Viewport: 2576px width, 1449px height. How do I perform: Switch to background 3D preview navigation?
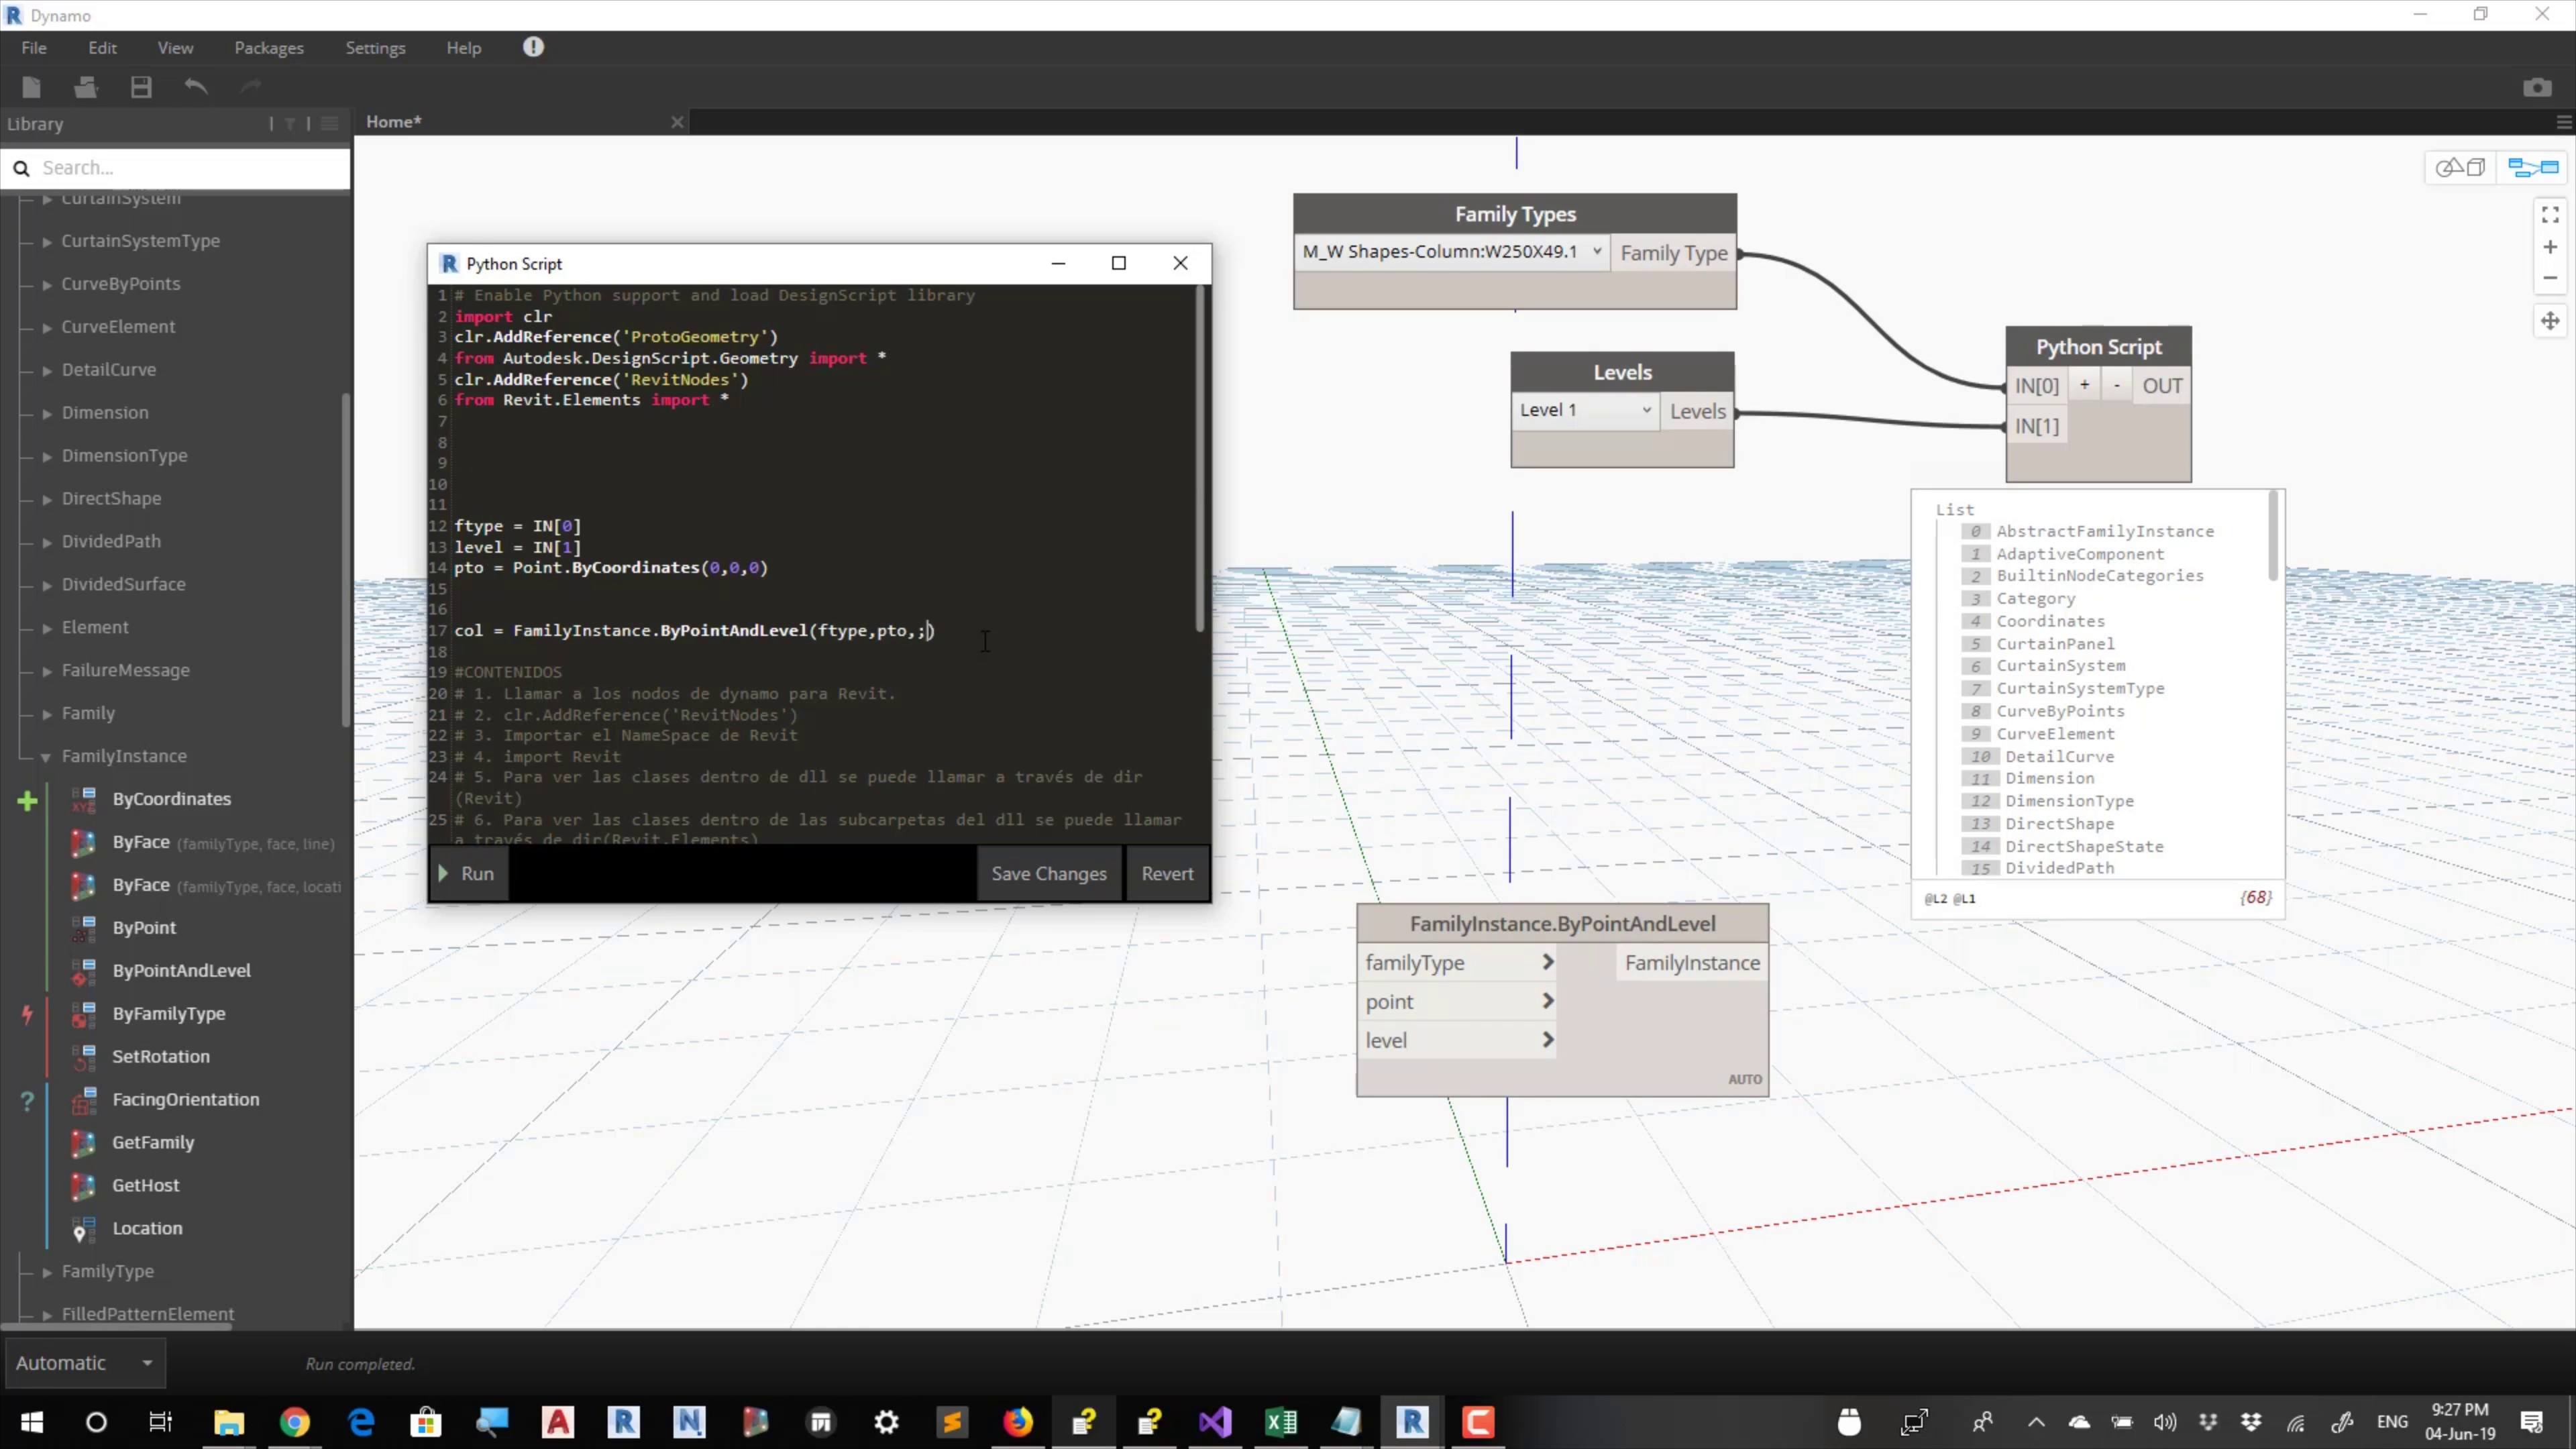pyautogui.click(x=2460, y=168)
